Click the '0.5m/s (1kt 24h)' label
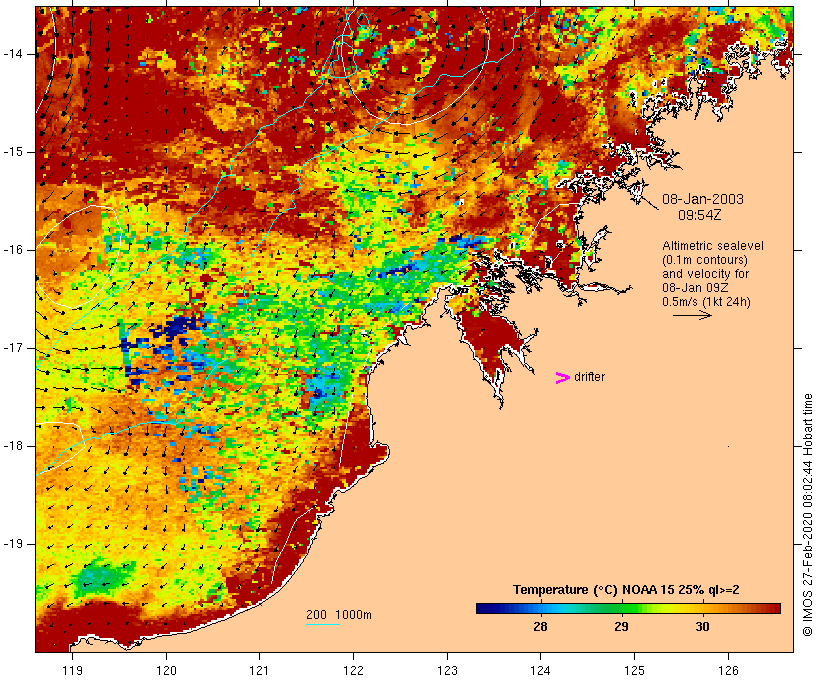The image size is (820, 680). point(707,302)
